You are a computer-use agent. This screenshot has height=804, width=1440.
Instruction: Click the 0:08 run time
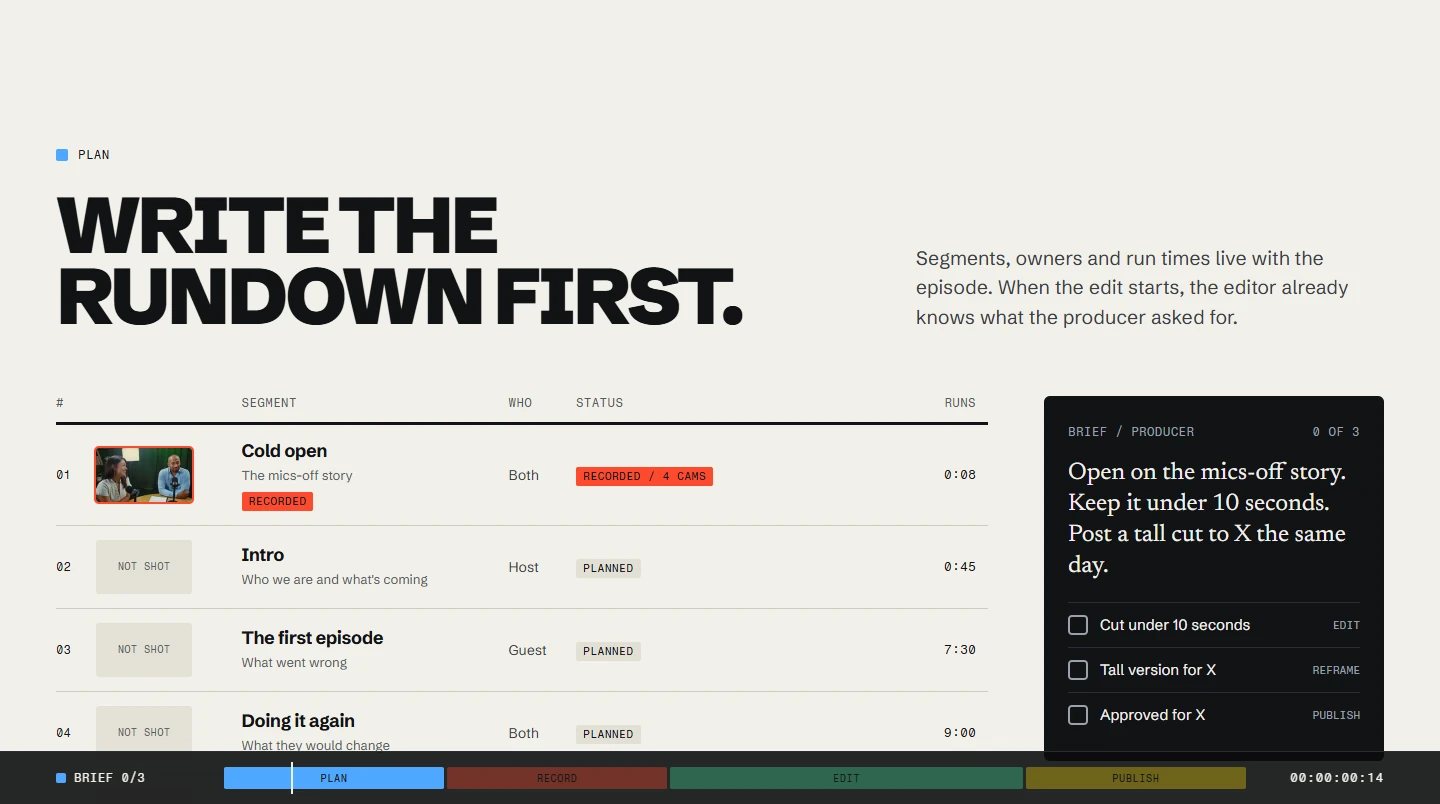pos(960,475)
